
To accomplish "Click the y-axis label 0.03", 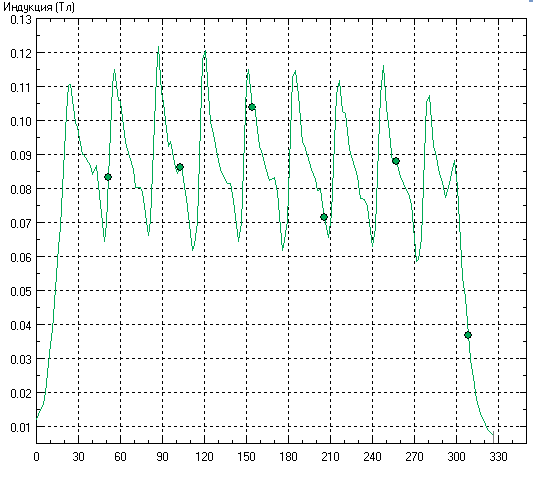I will 21,359.
